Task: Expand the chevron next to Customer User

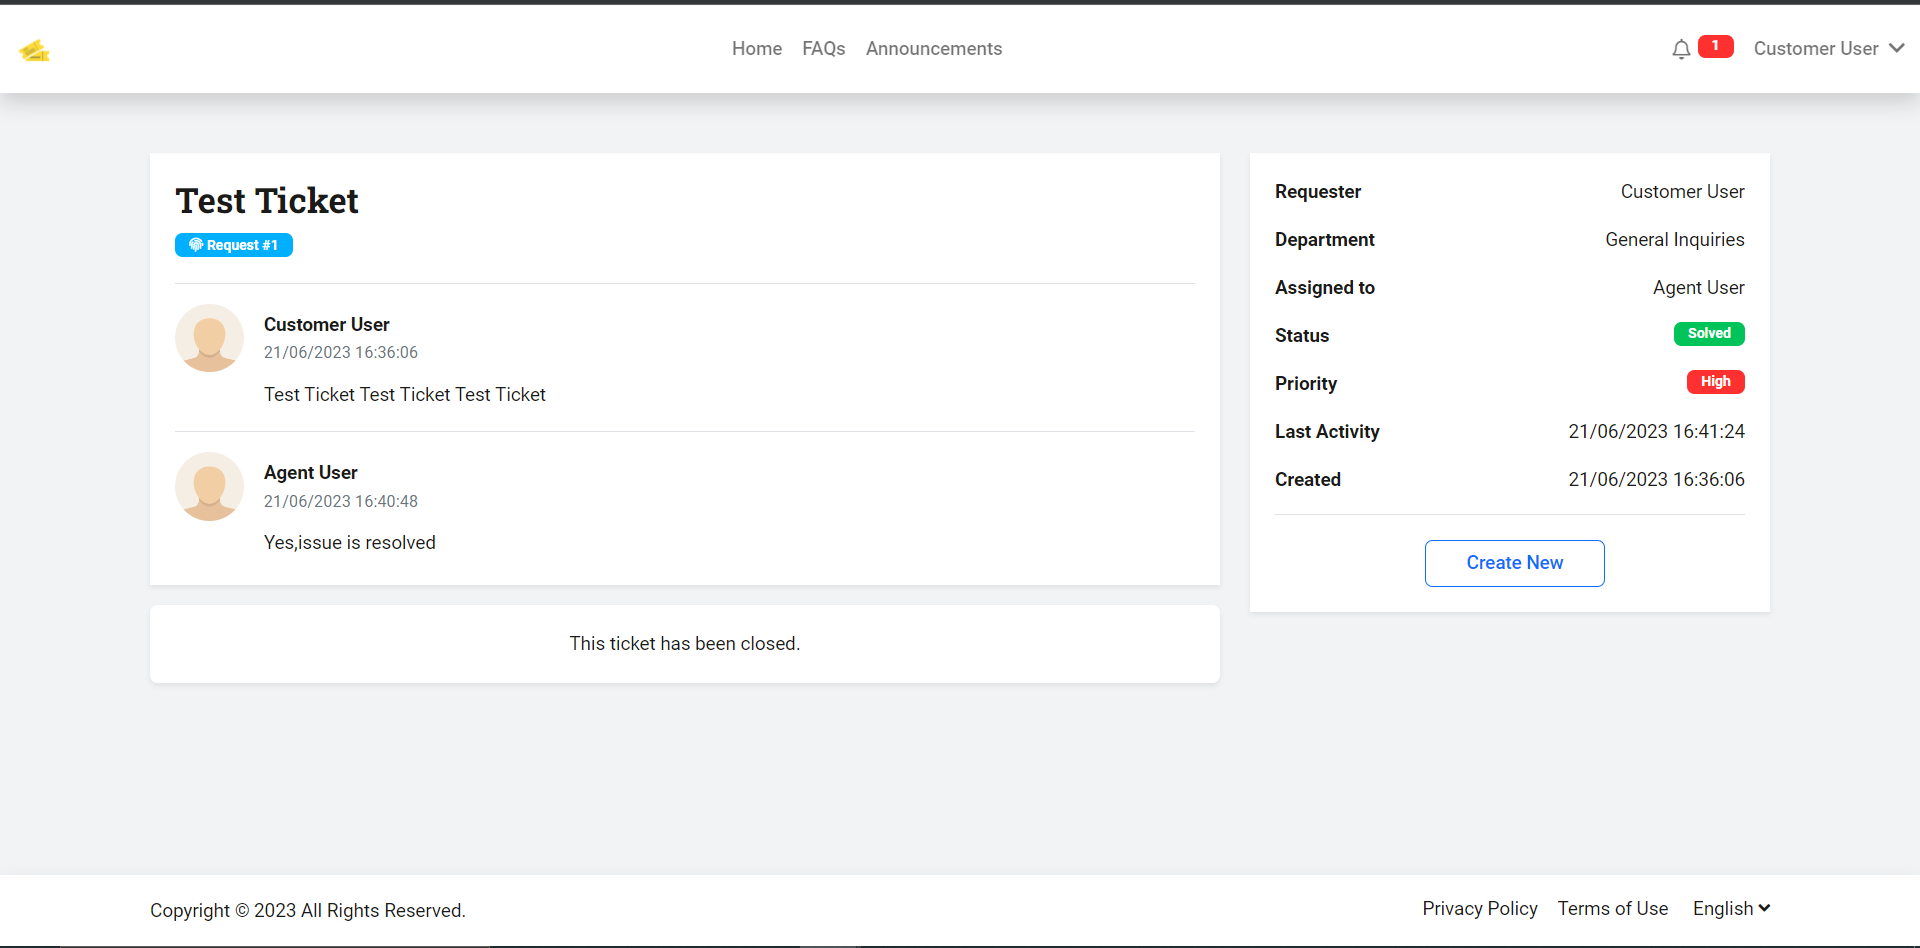Action: point(1897,48)
